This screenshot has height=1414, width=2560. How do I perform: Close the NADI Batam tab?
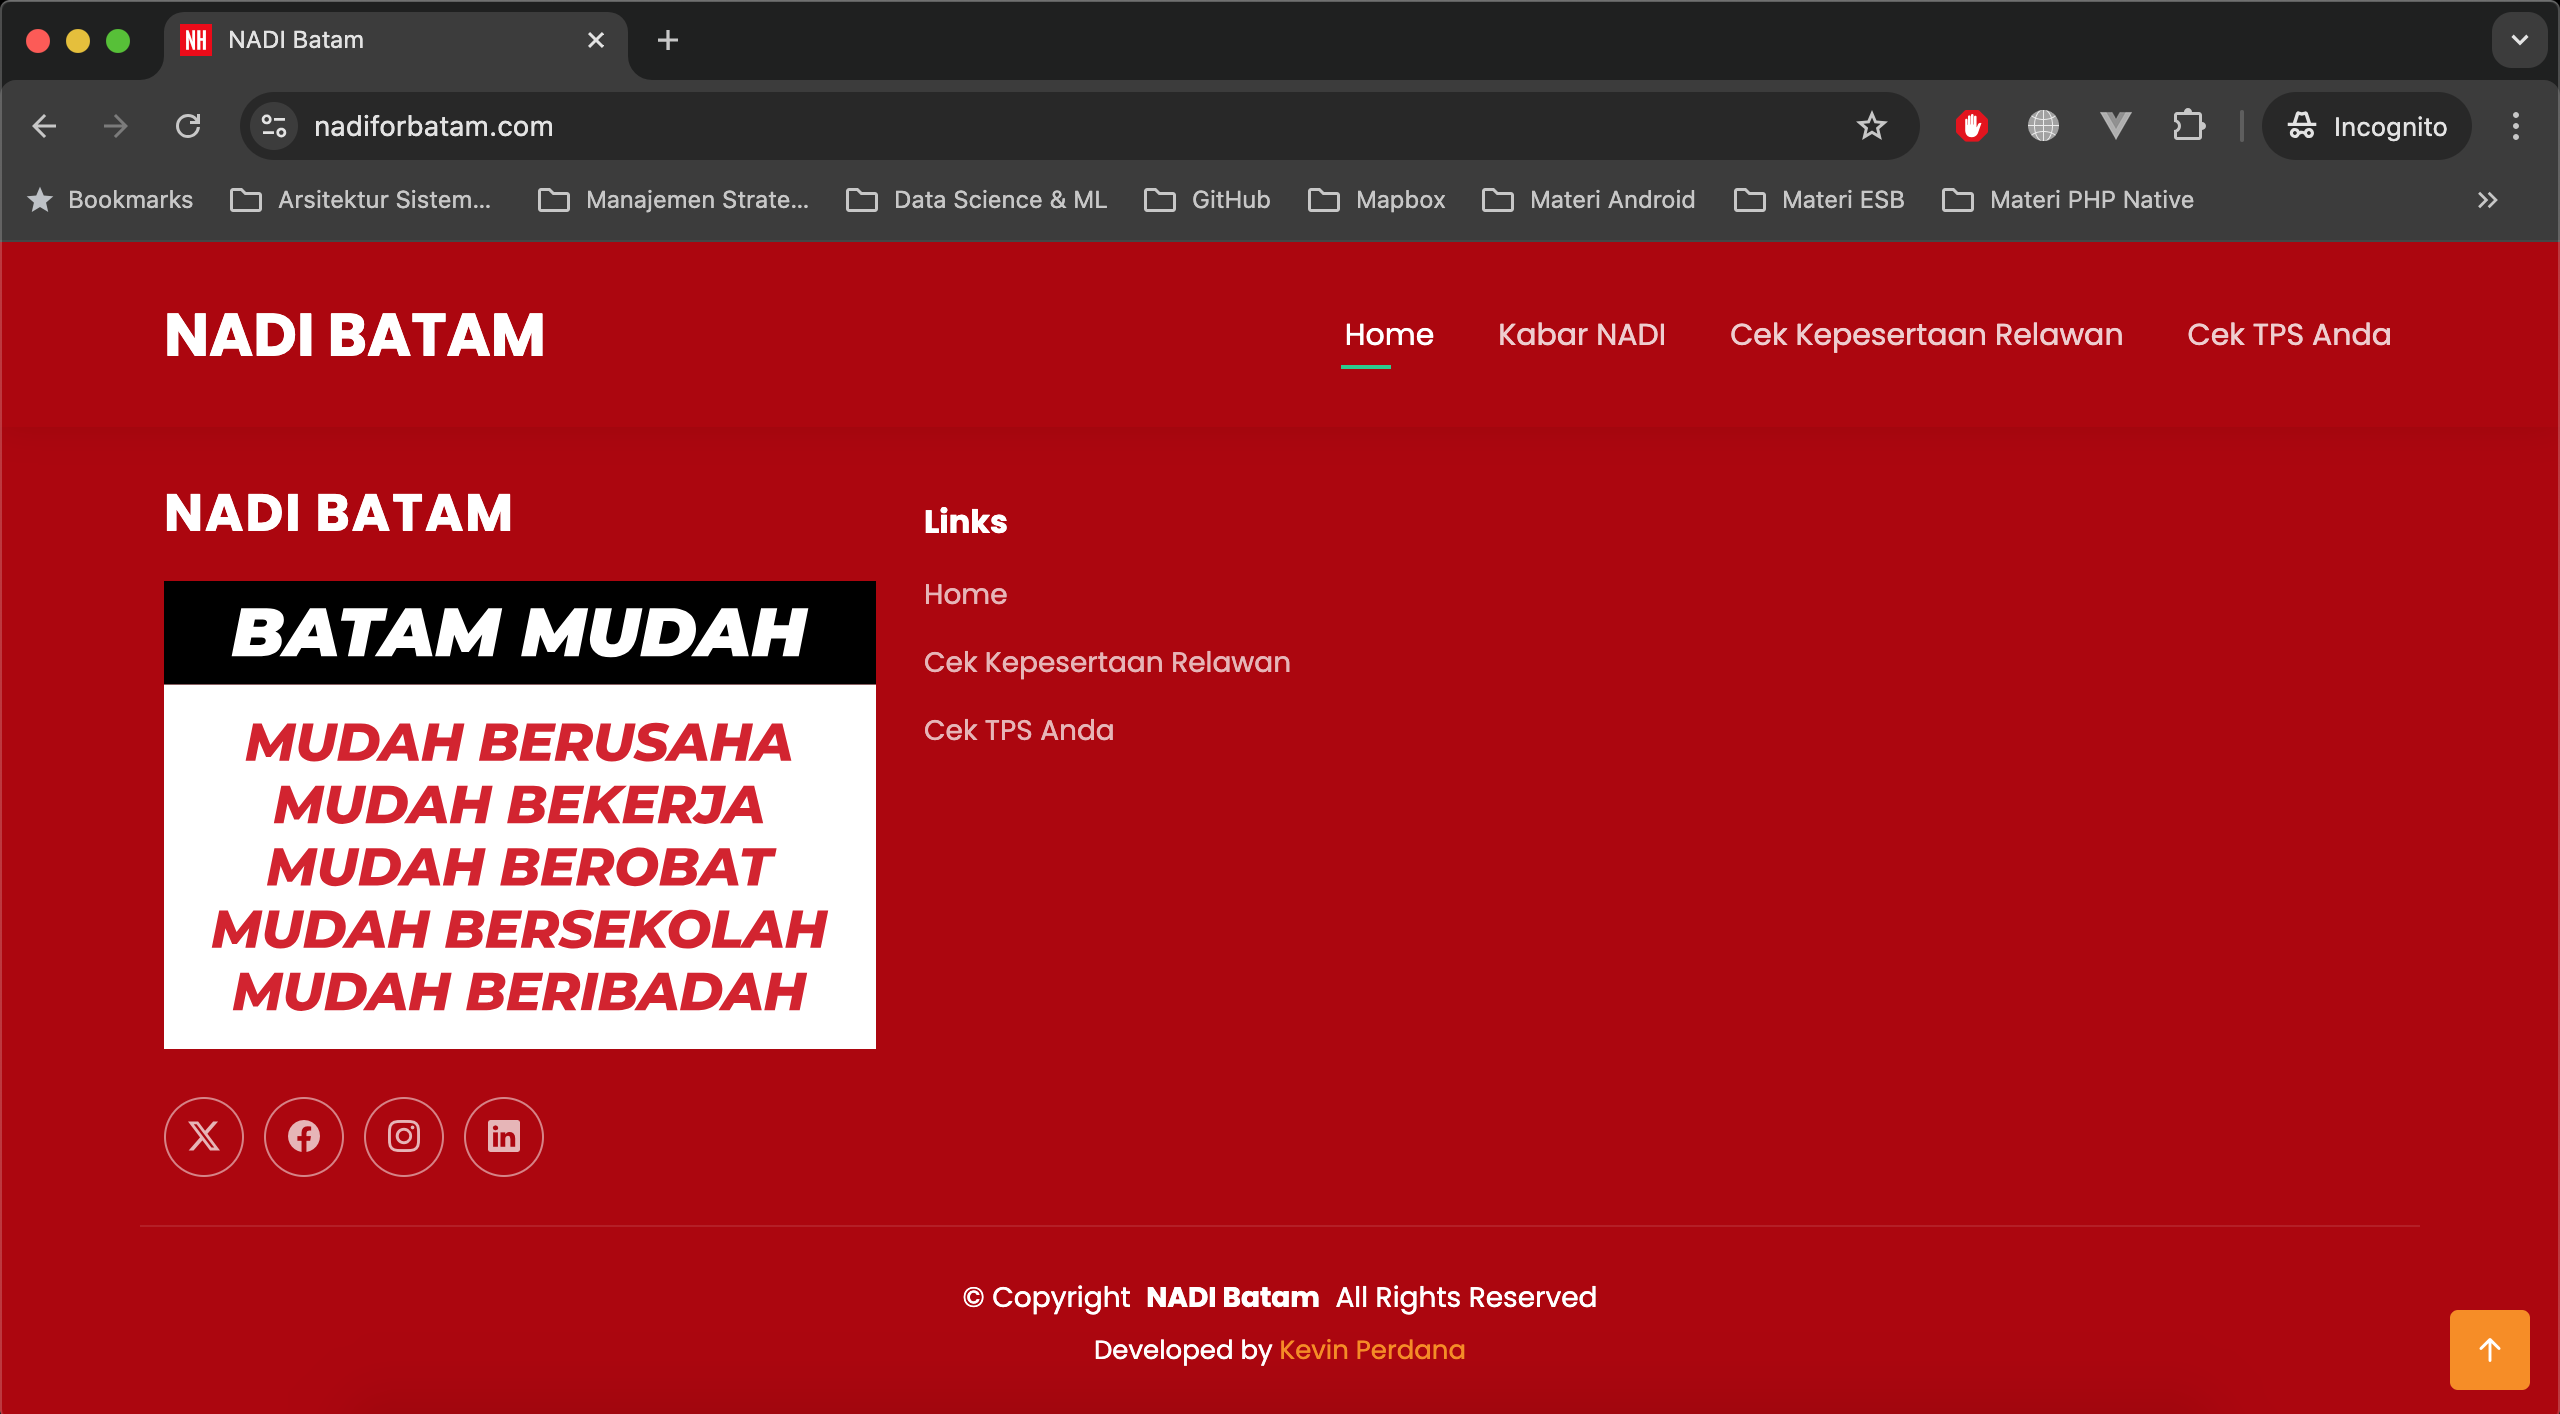point(596,40)
